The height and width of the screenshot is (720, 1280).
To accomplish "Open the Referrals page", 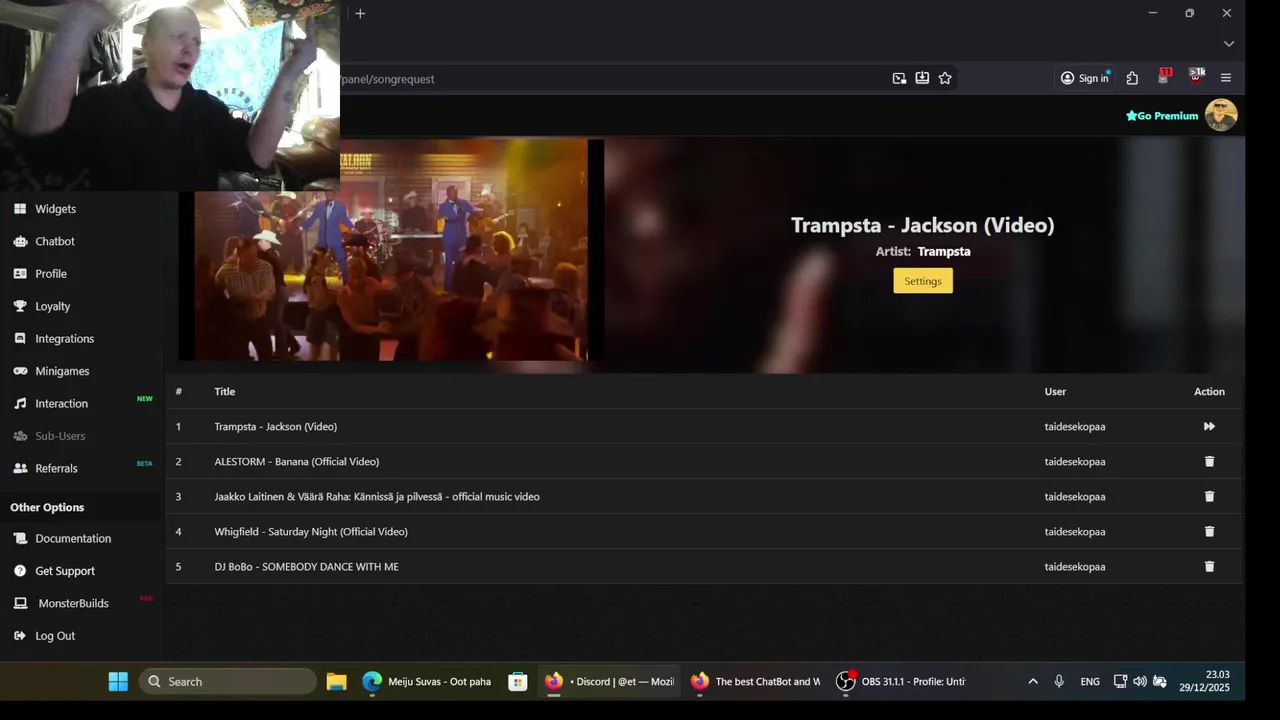I will coord(56,468).
